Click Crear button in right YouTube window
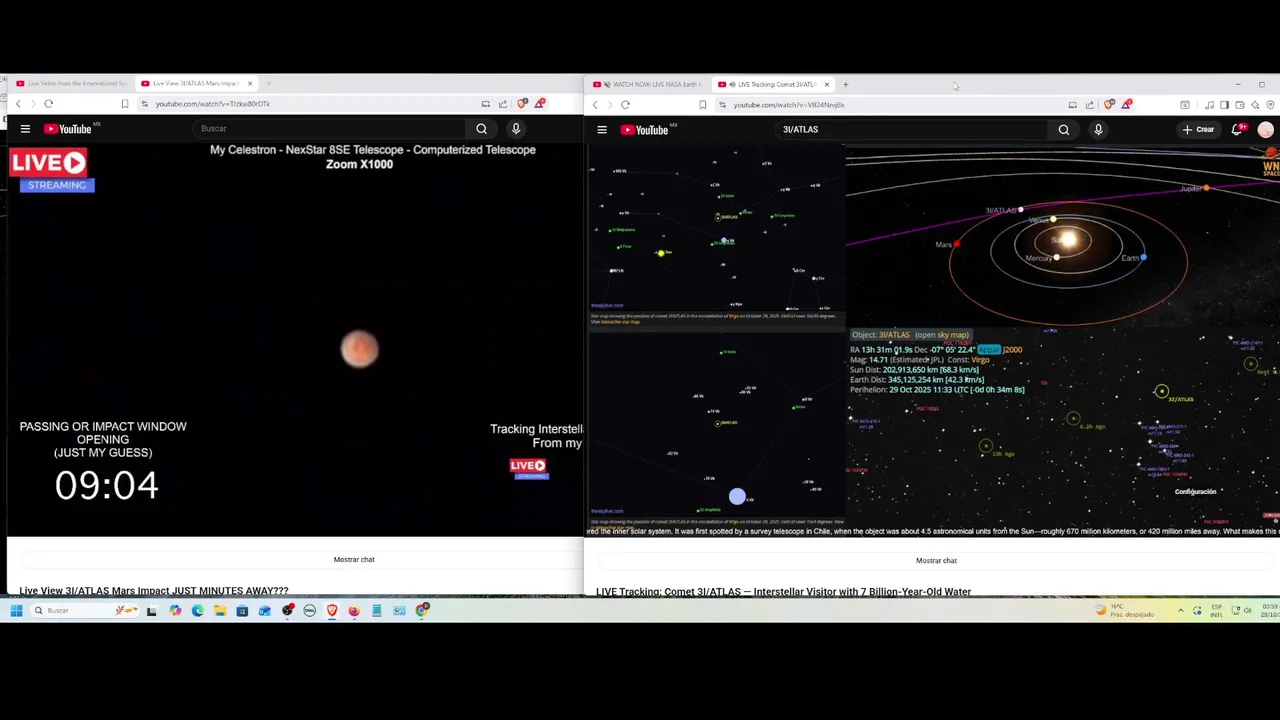1280x720 pixels. [1198, 129]
